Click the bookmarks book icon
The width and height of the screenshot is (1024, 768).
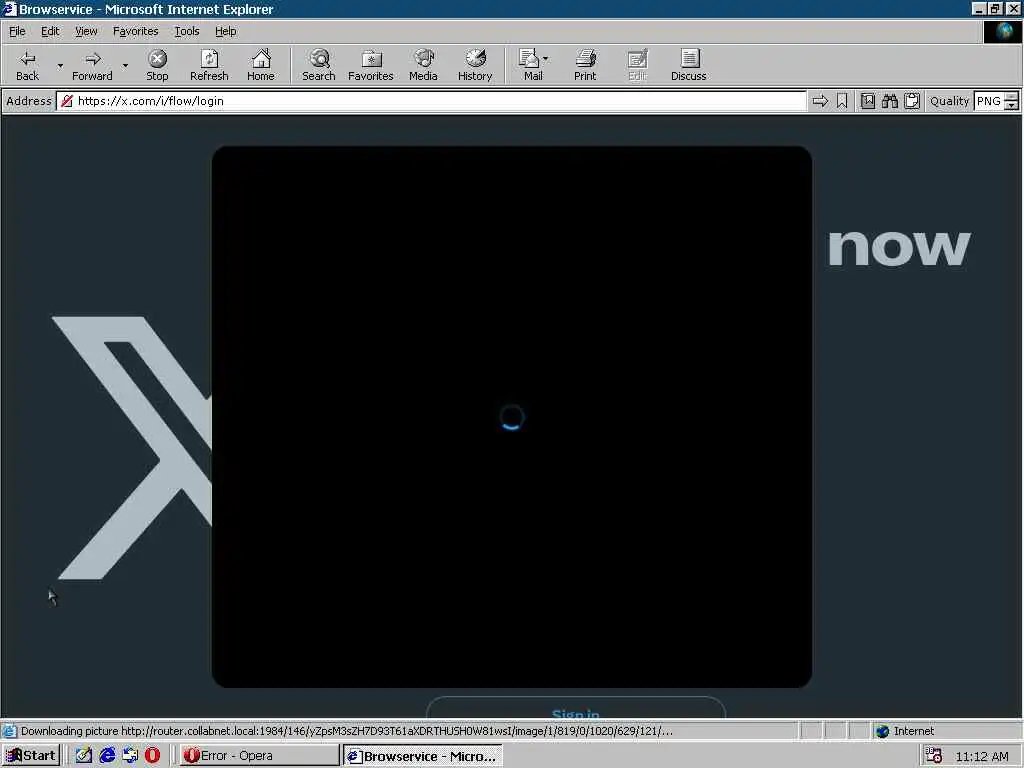867,101
